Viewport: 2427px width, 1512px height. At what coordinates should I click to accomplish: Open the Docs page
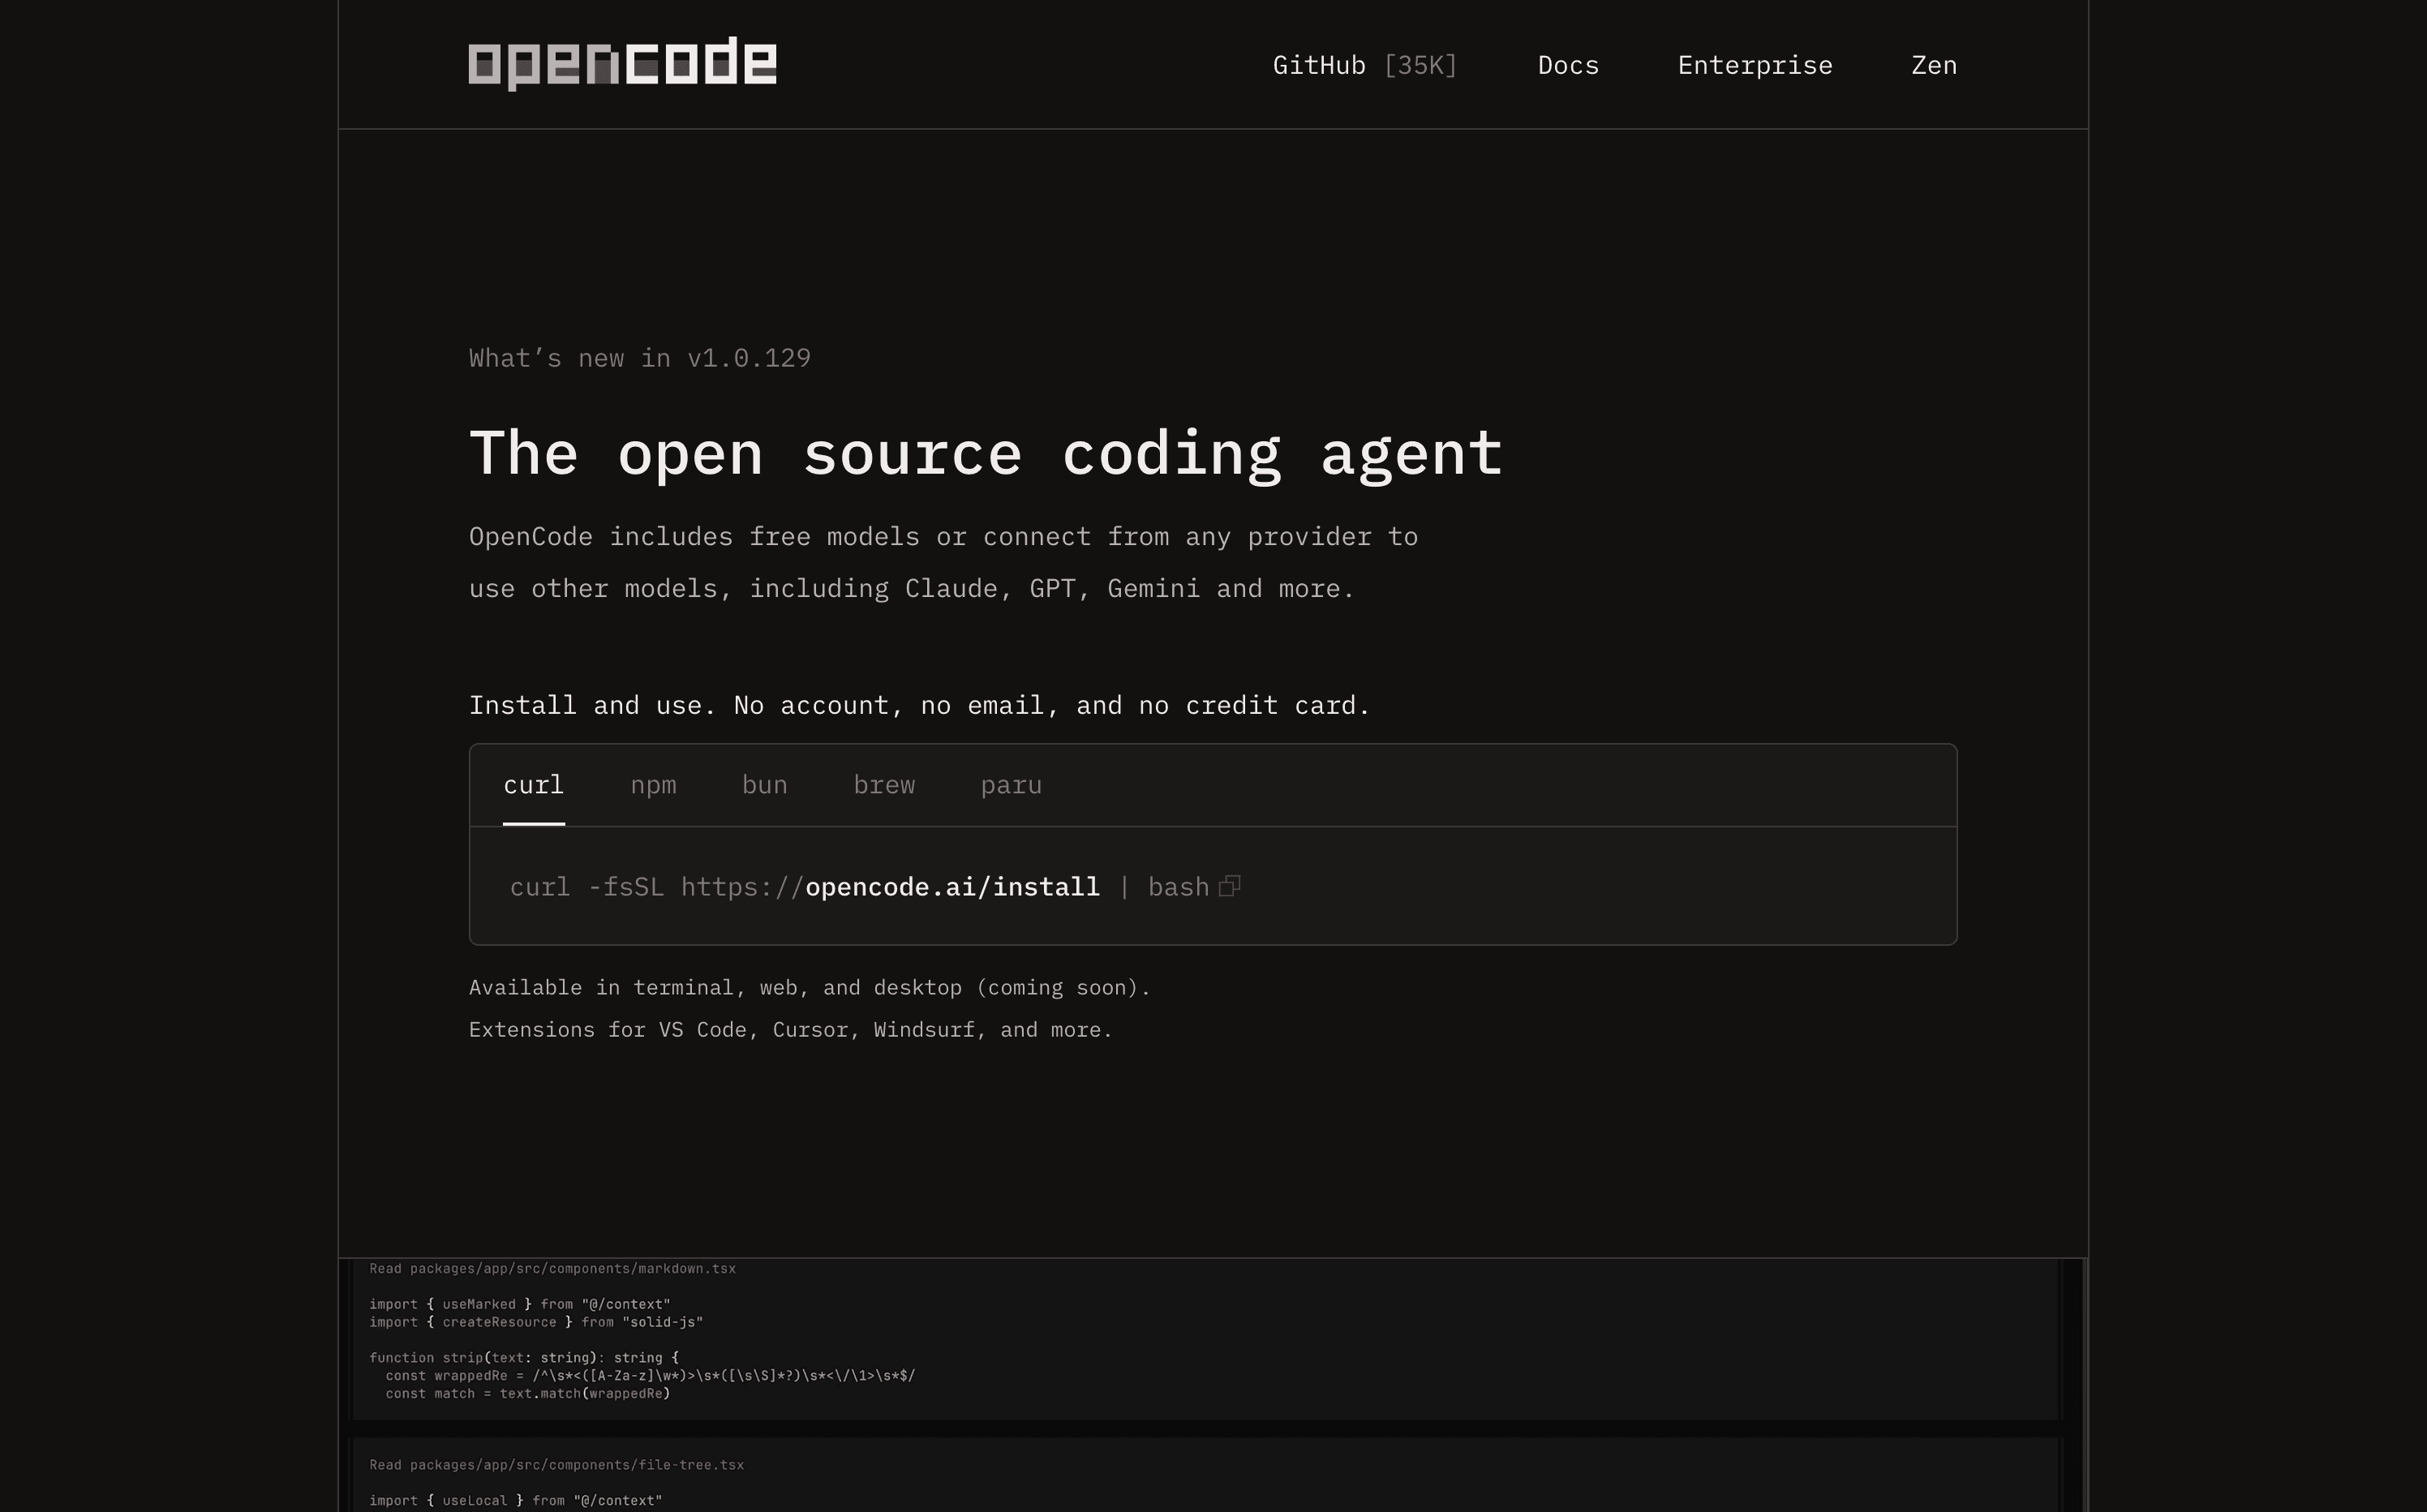1567,64
